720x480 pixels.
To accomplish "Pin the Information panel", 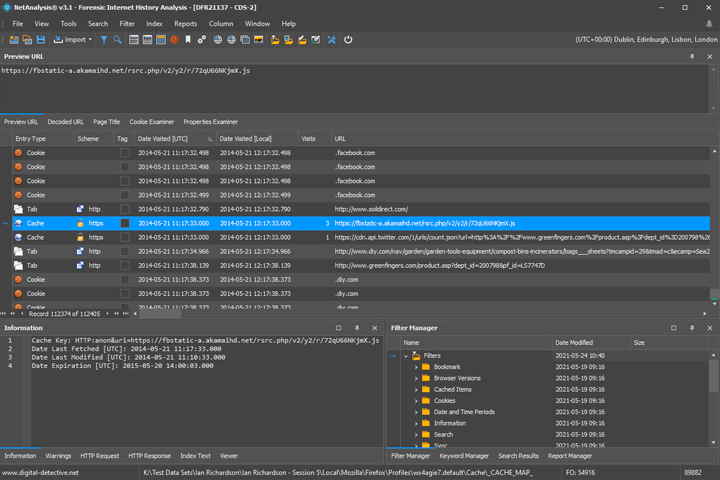I will [357, 328].
